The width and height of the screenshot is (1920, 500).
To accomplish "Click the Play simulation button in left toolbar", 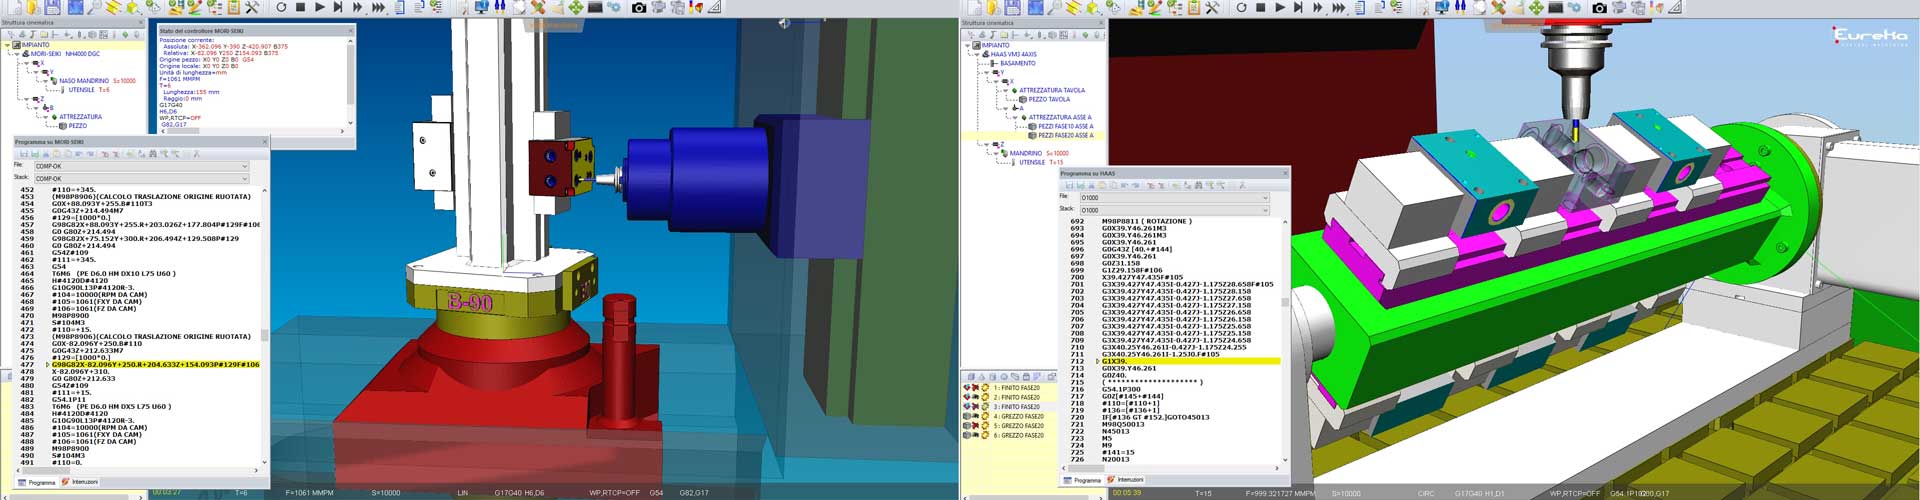I will 319,7.
